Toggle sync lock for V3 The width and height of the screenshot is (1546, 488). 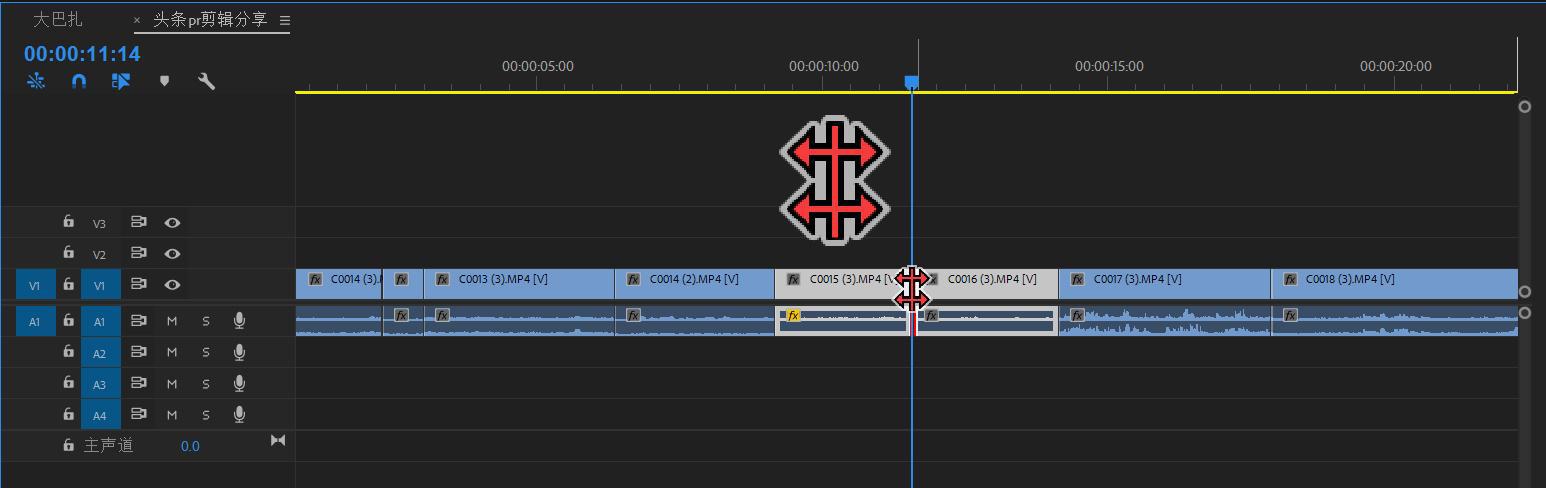(x=139, y=222)
